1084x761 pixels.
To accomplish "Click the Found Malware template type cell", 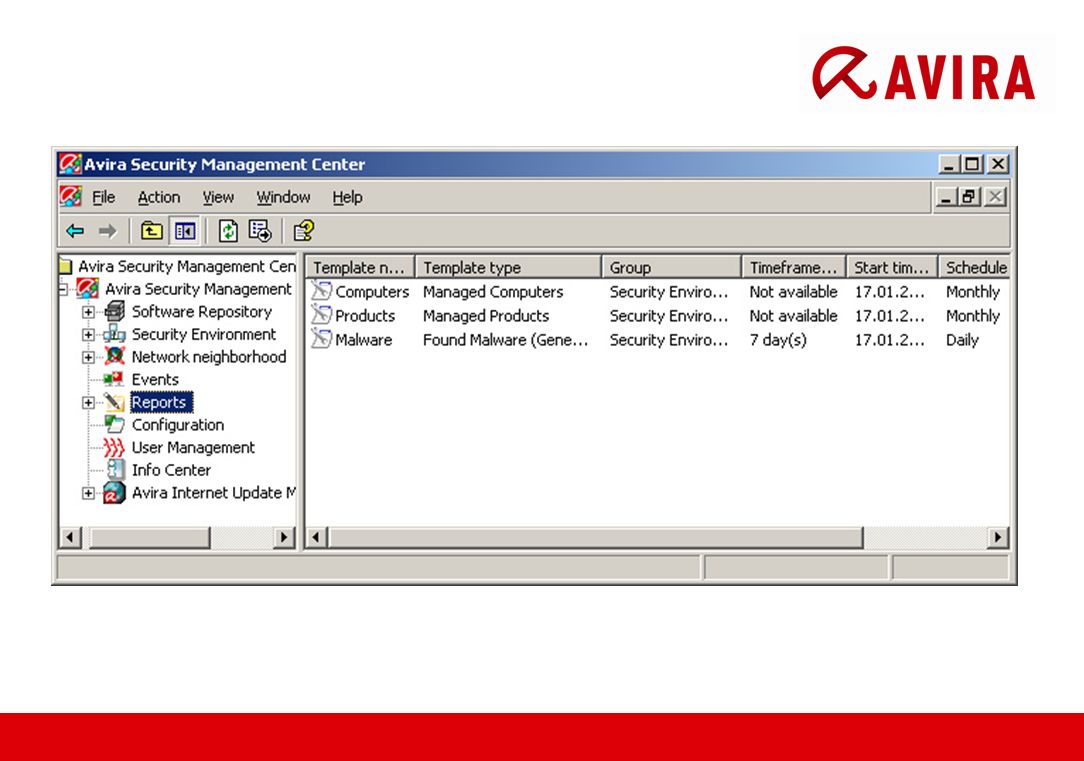I will pyautogui.click(x=505, y=340).
